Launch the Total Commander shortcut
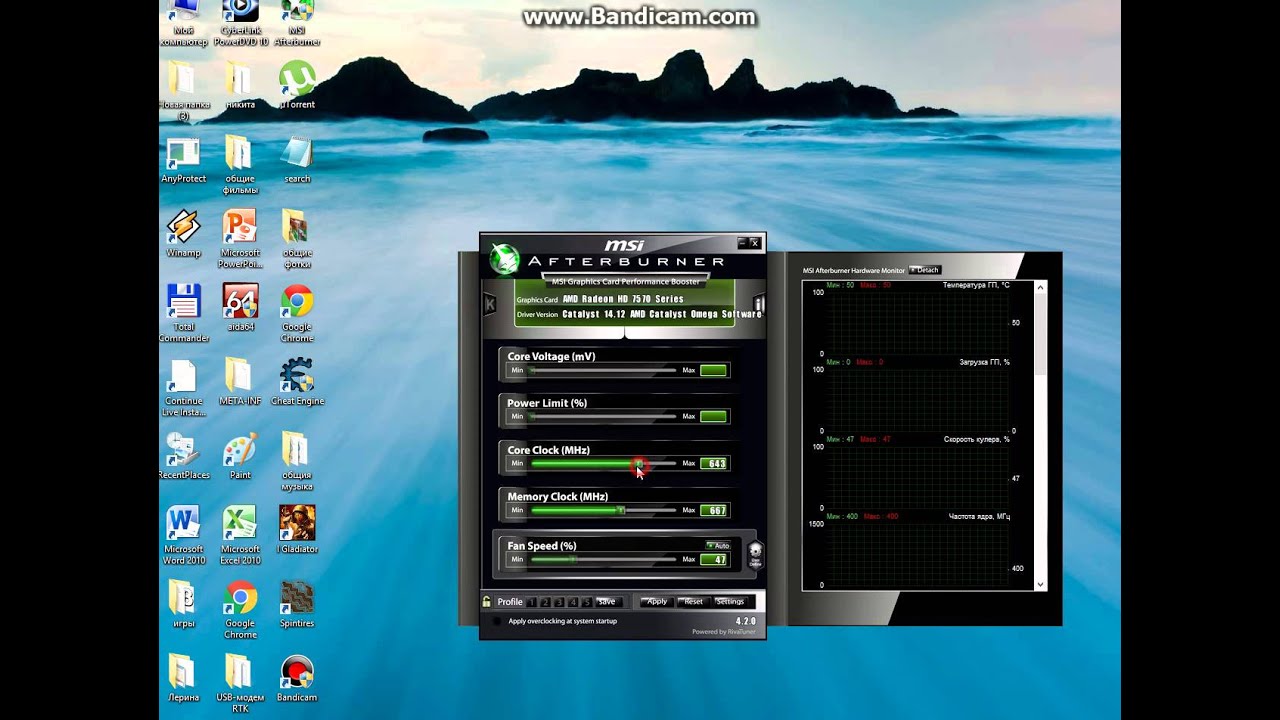Screen dimensions: 1280x720 (183, 314)
